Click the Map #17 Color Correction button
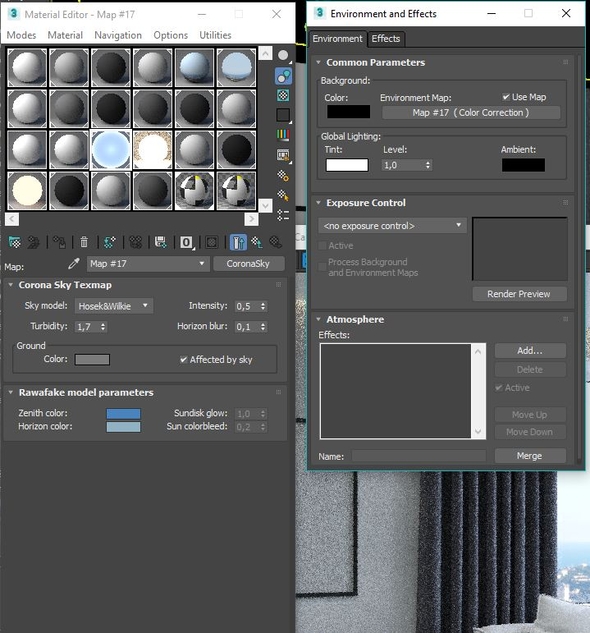The height and width of the screenshot is (633, 590). coord(471,113)
